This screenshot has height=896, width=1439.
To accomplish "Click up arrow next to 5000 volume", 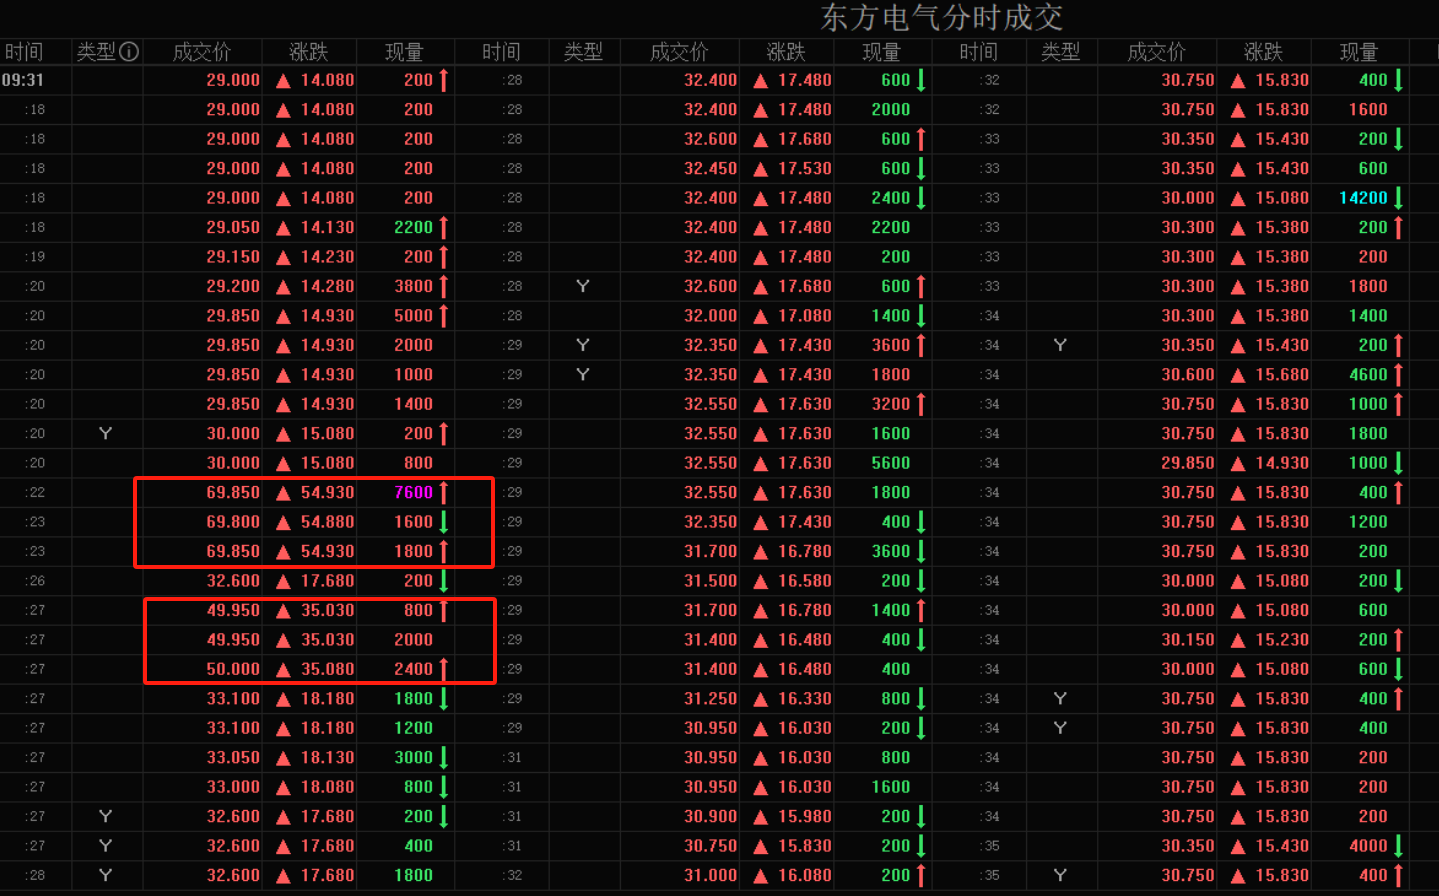I will click(444, 316).
